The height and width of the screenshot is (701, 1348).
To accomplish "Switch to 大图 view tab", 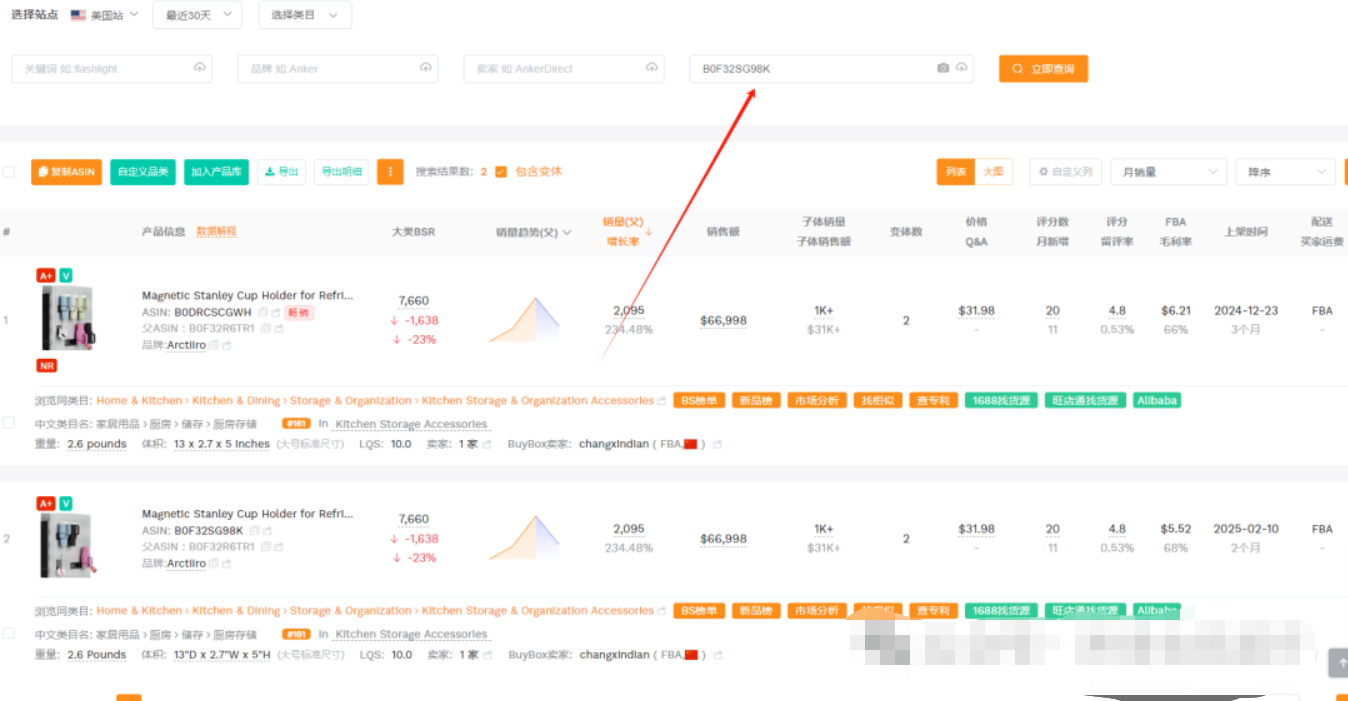I will point(993,172).
